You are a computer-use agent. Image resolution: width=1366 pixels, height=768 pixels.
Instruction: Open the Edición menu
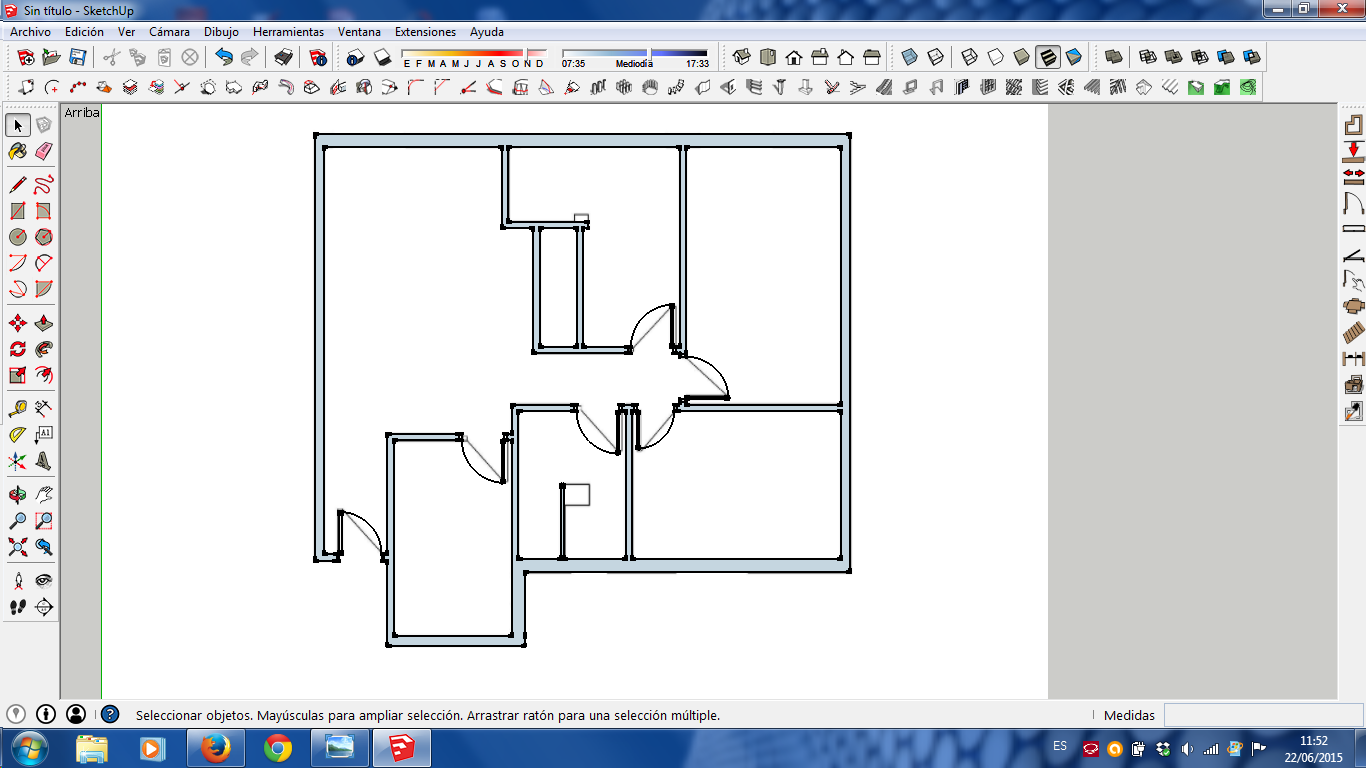pyautogui.click(x=84, y=32)
